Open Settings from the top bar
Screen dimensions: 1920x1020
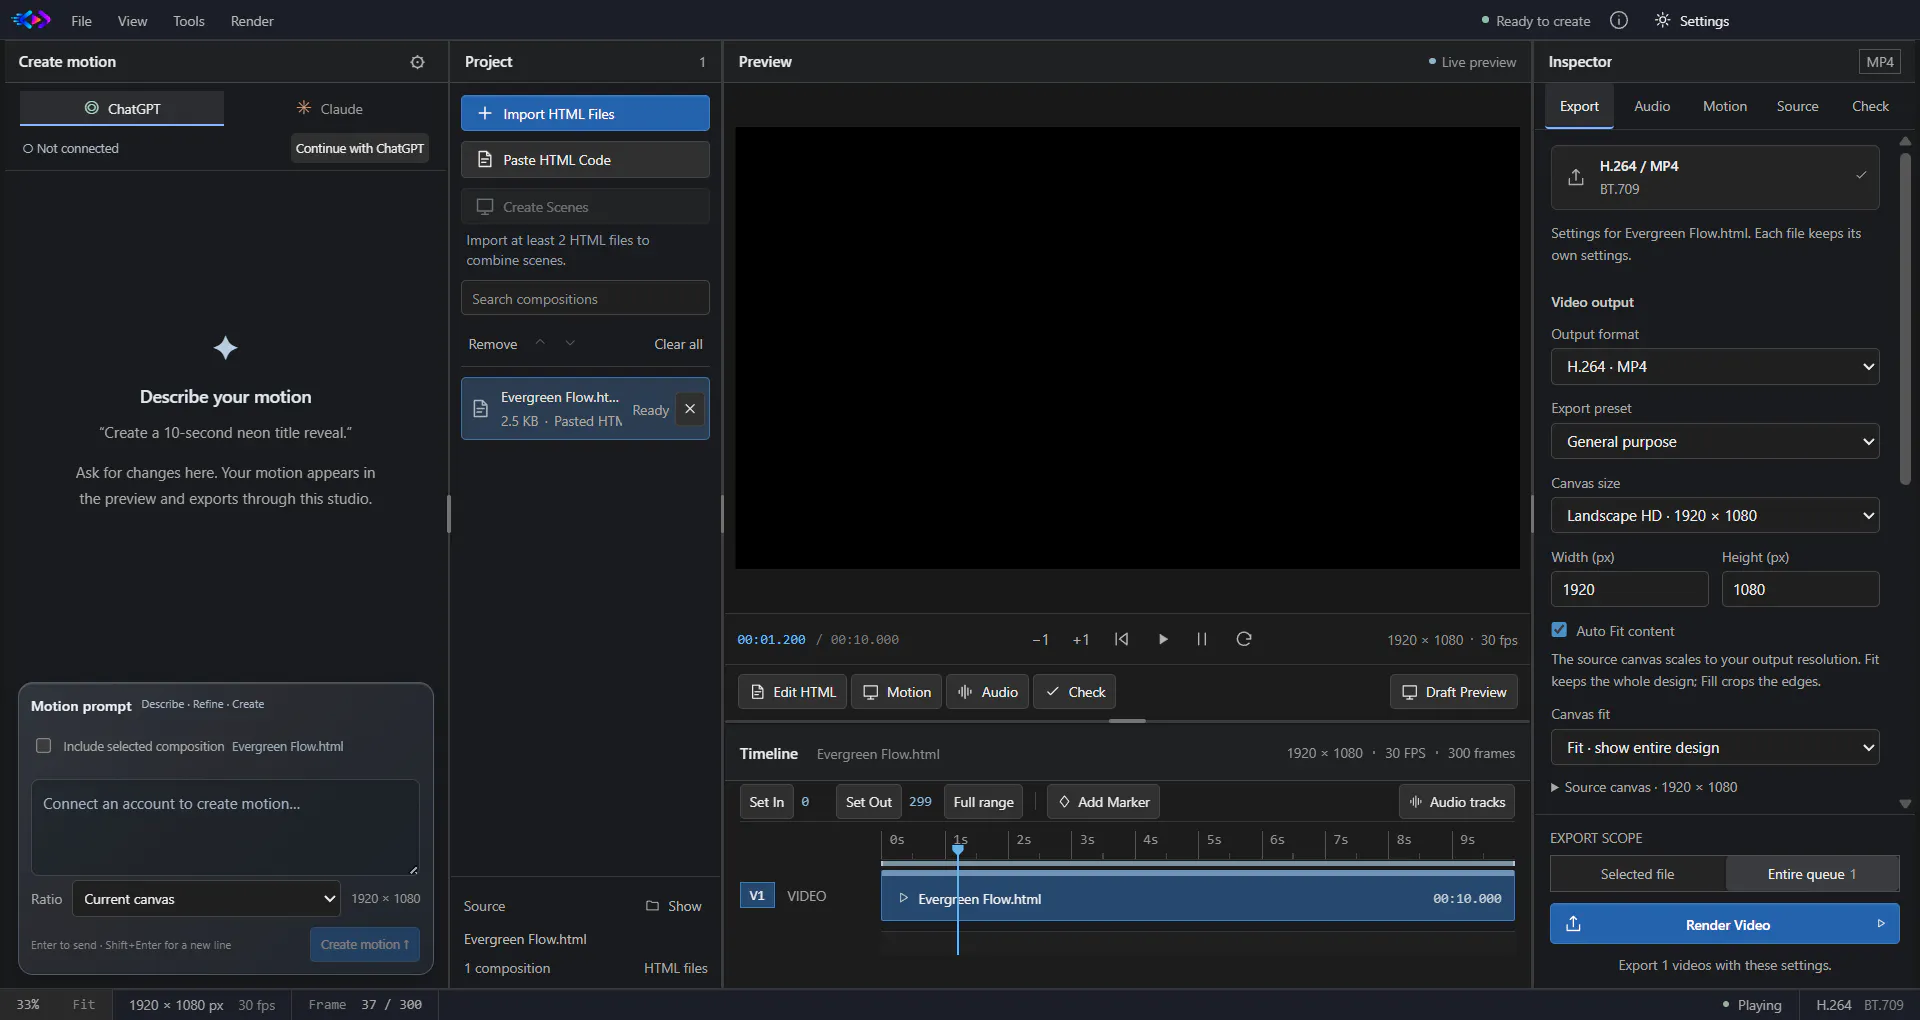1692,20
